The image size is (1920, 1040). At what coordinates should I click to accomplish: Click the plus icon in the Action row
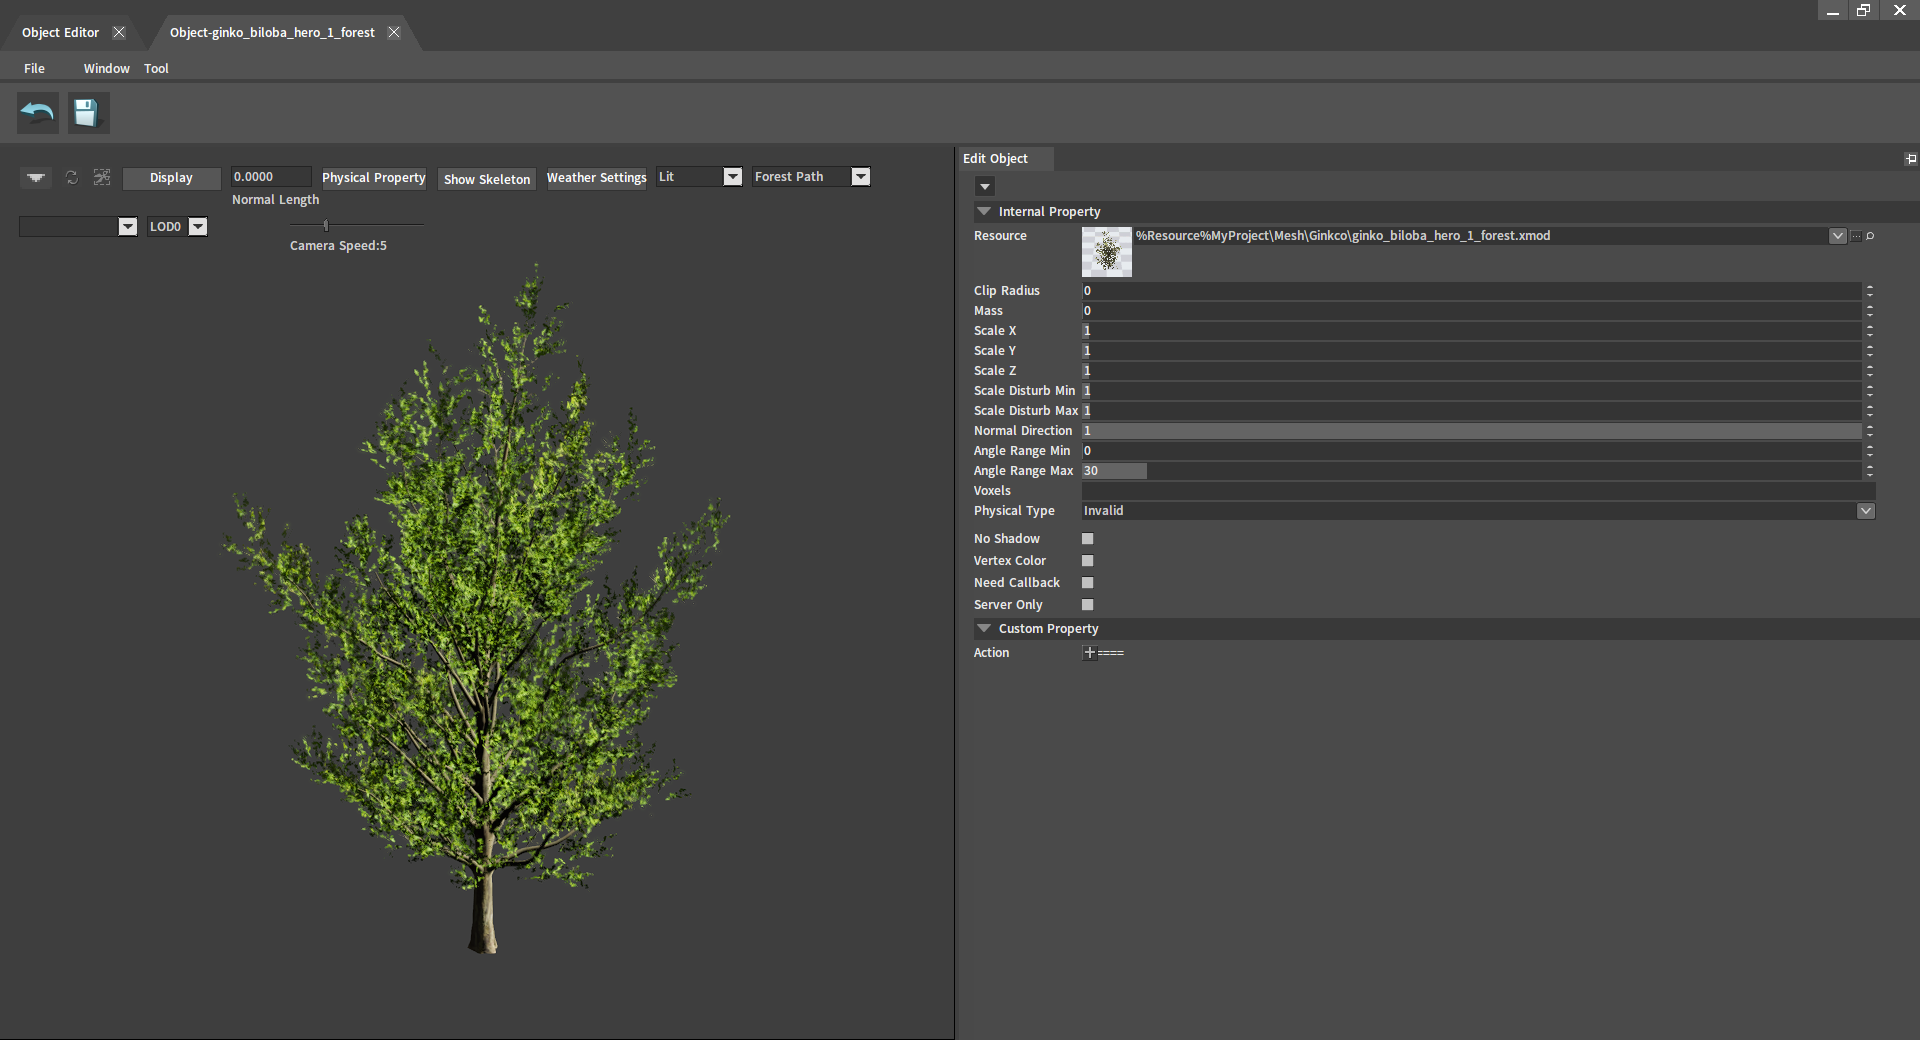coord(1090,653)
